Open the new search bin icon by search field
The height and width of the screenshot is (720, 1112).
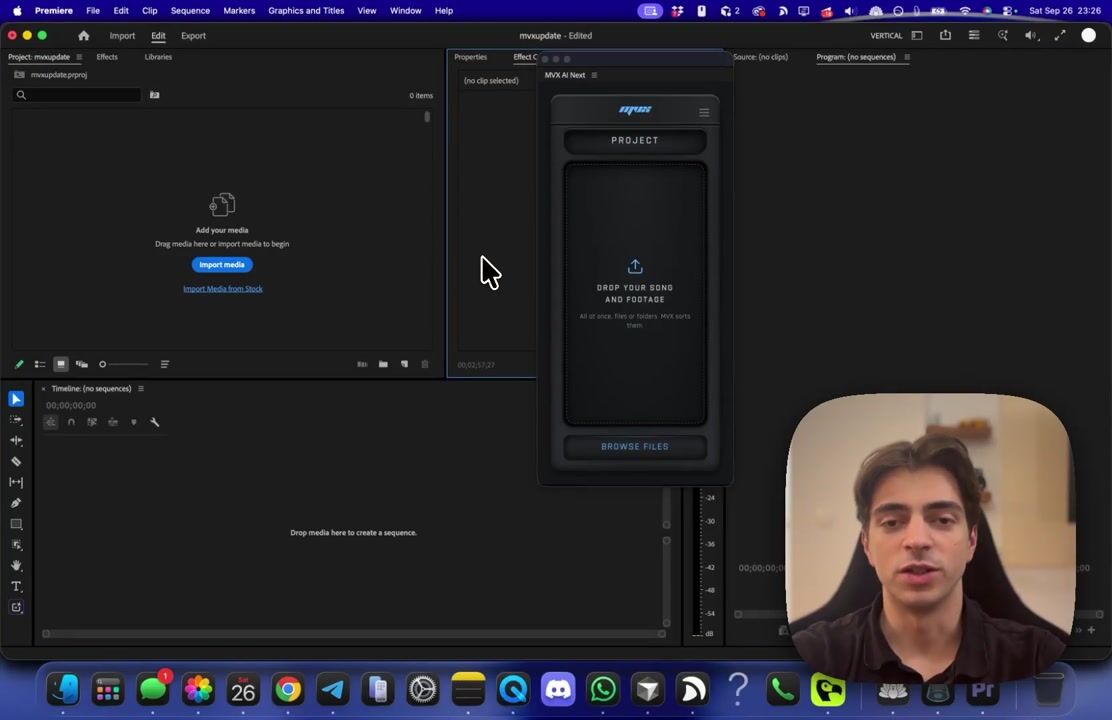(155, 95)
